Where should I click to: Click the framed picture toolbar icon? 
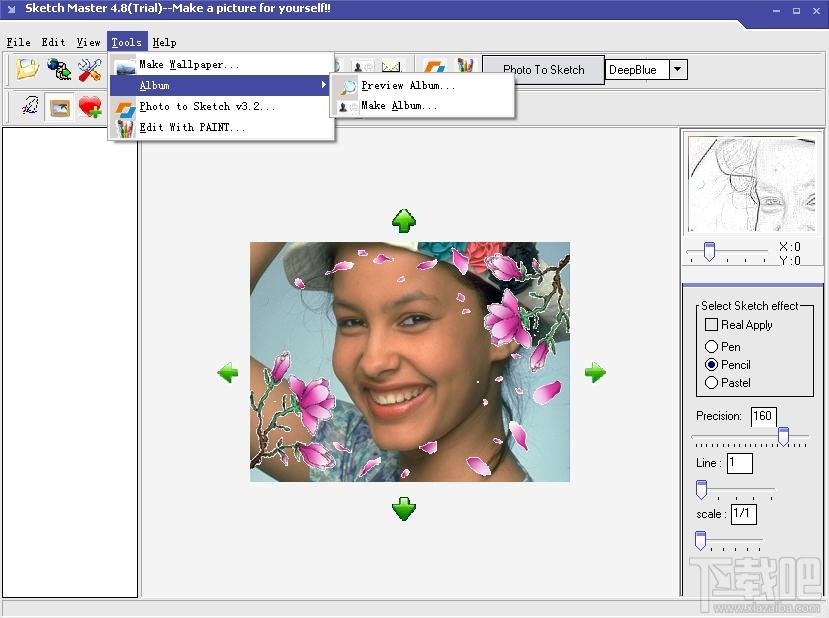[60, 106]
